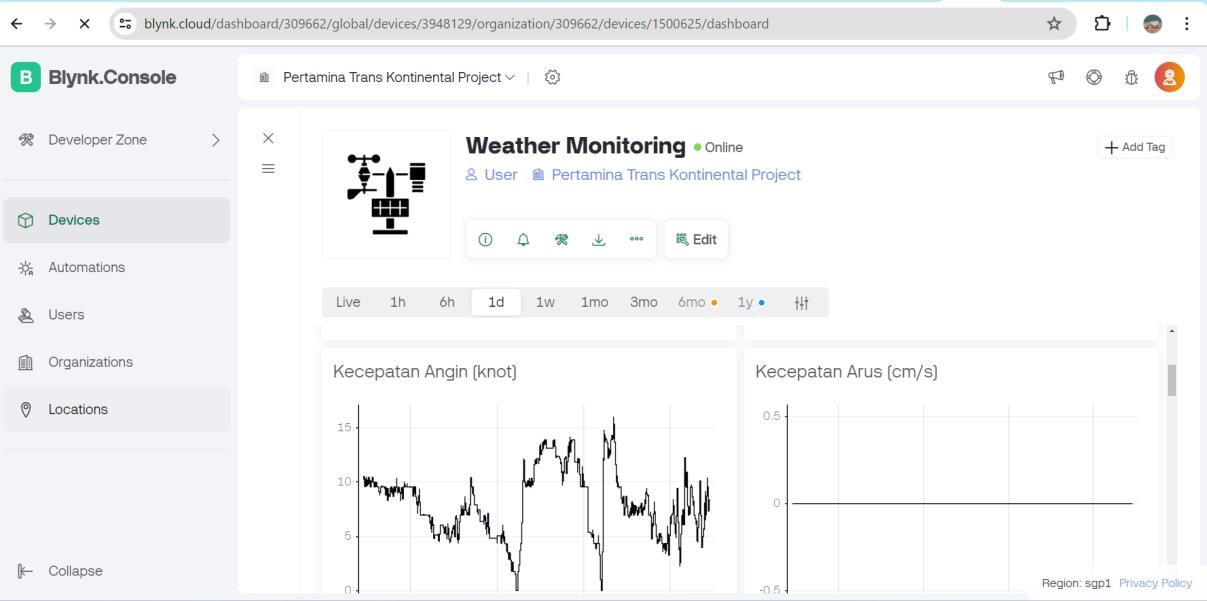Open Automations in sidebar
The image size is (1207, 601).
86,267
